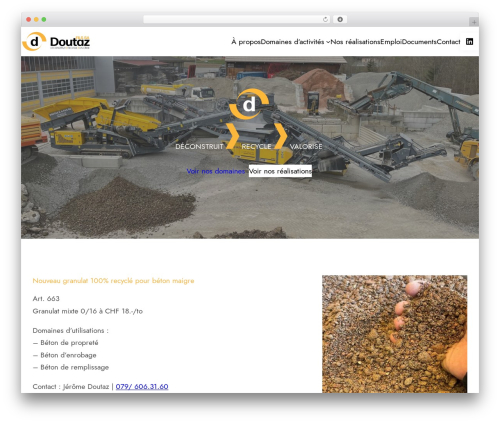The width and height of the screenshot is (500, 423).
Task: Click the browser reload icon
Action: tap(325, 20)
